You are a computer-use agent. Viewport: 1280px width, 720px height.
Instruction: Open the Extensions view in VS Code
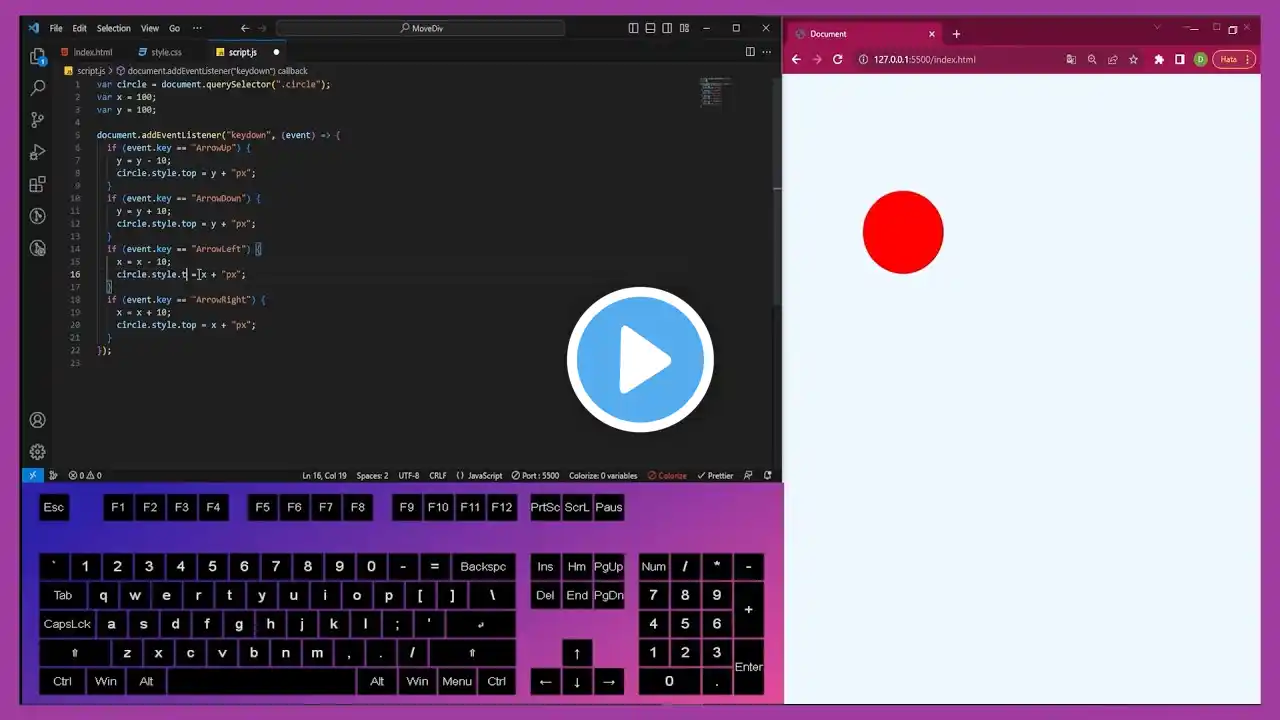pyautogui.click(x=38, y=184)
